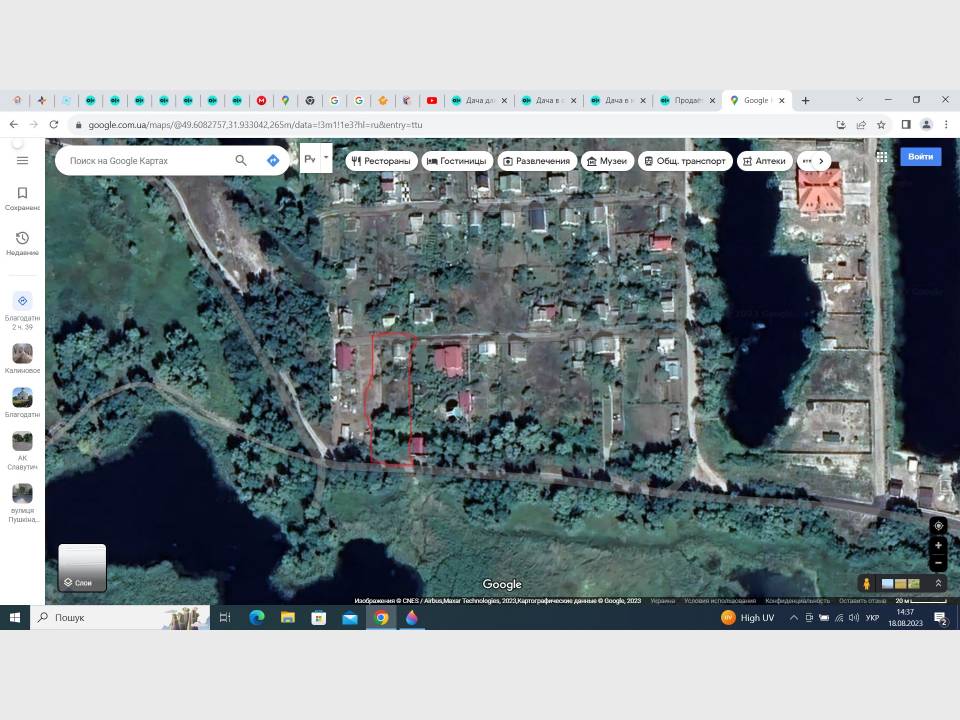Open the Конфиденциальность link

coord(798,601)
